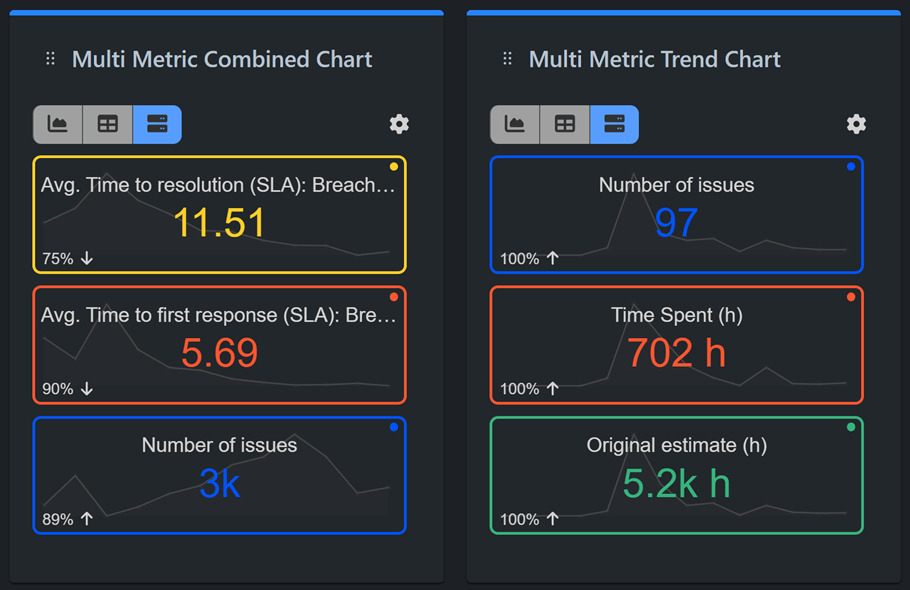Switch Trend Chart to table view
Screen dimensions: 910x590
[x=564, y=124]
